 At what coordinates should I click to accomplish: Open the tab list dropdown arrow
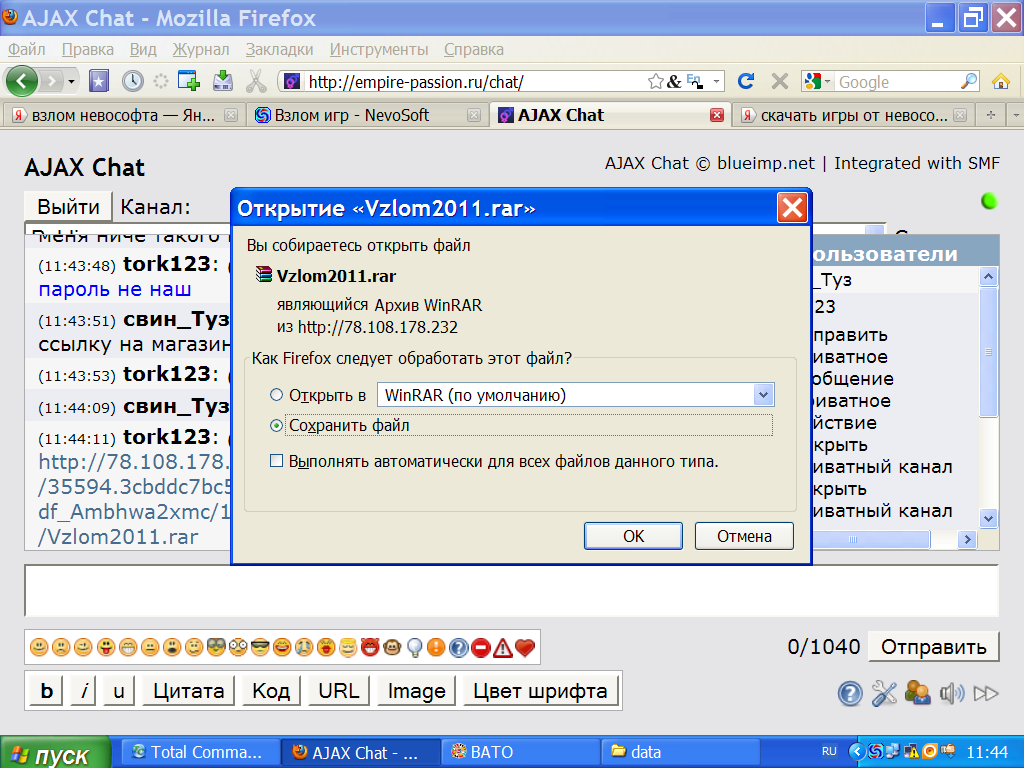tap(1015, 116)
